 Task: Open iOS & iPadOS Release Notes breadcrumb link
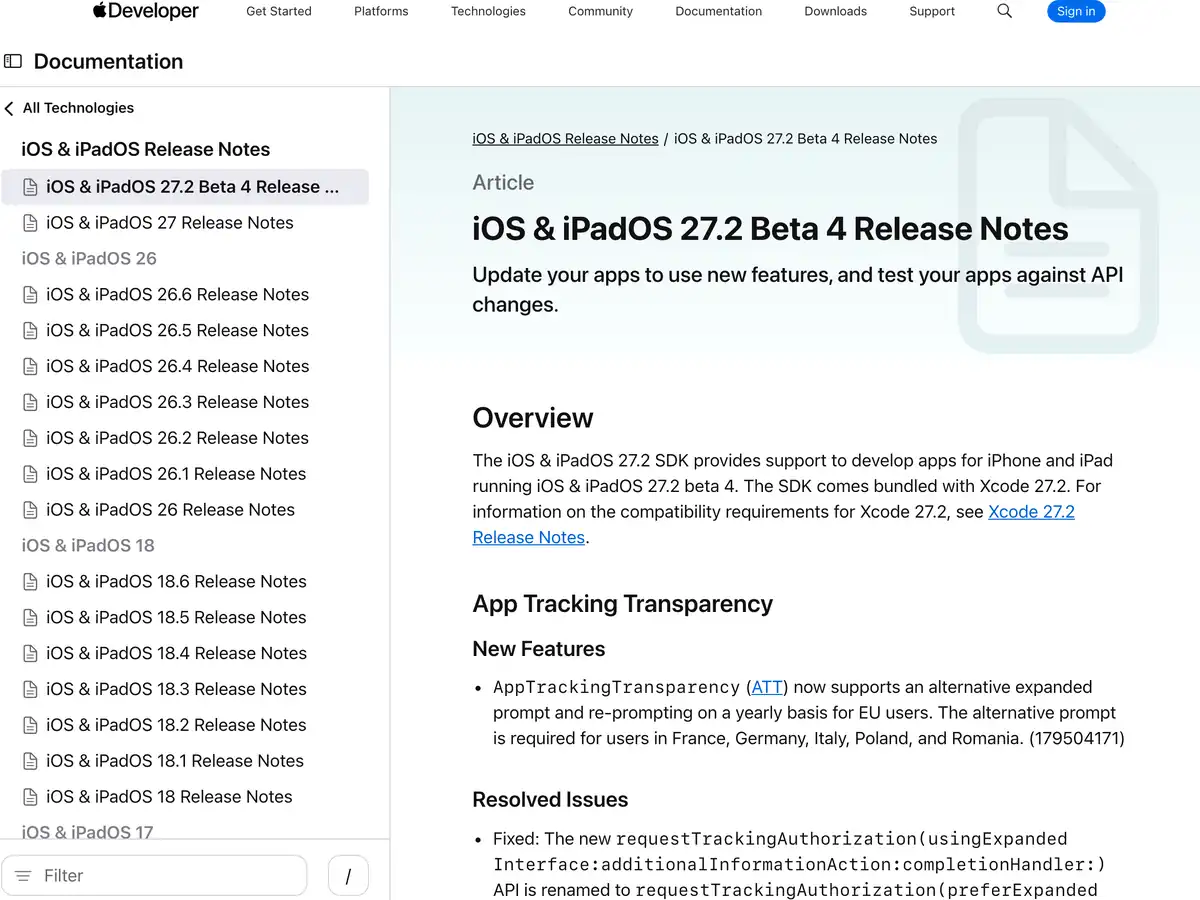point(565,139)
